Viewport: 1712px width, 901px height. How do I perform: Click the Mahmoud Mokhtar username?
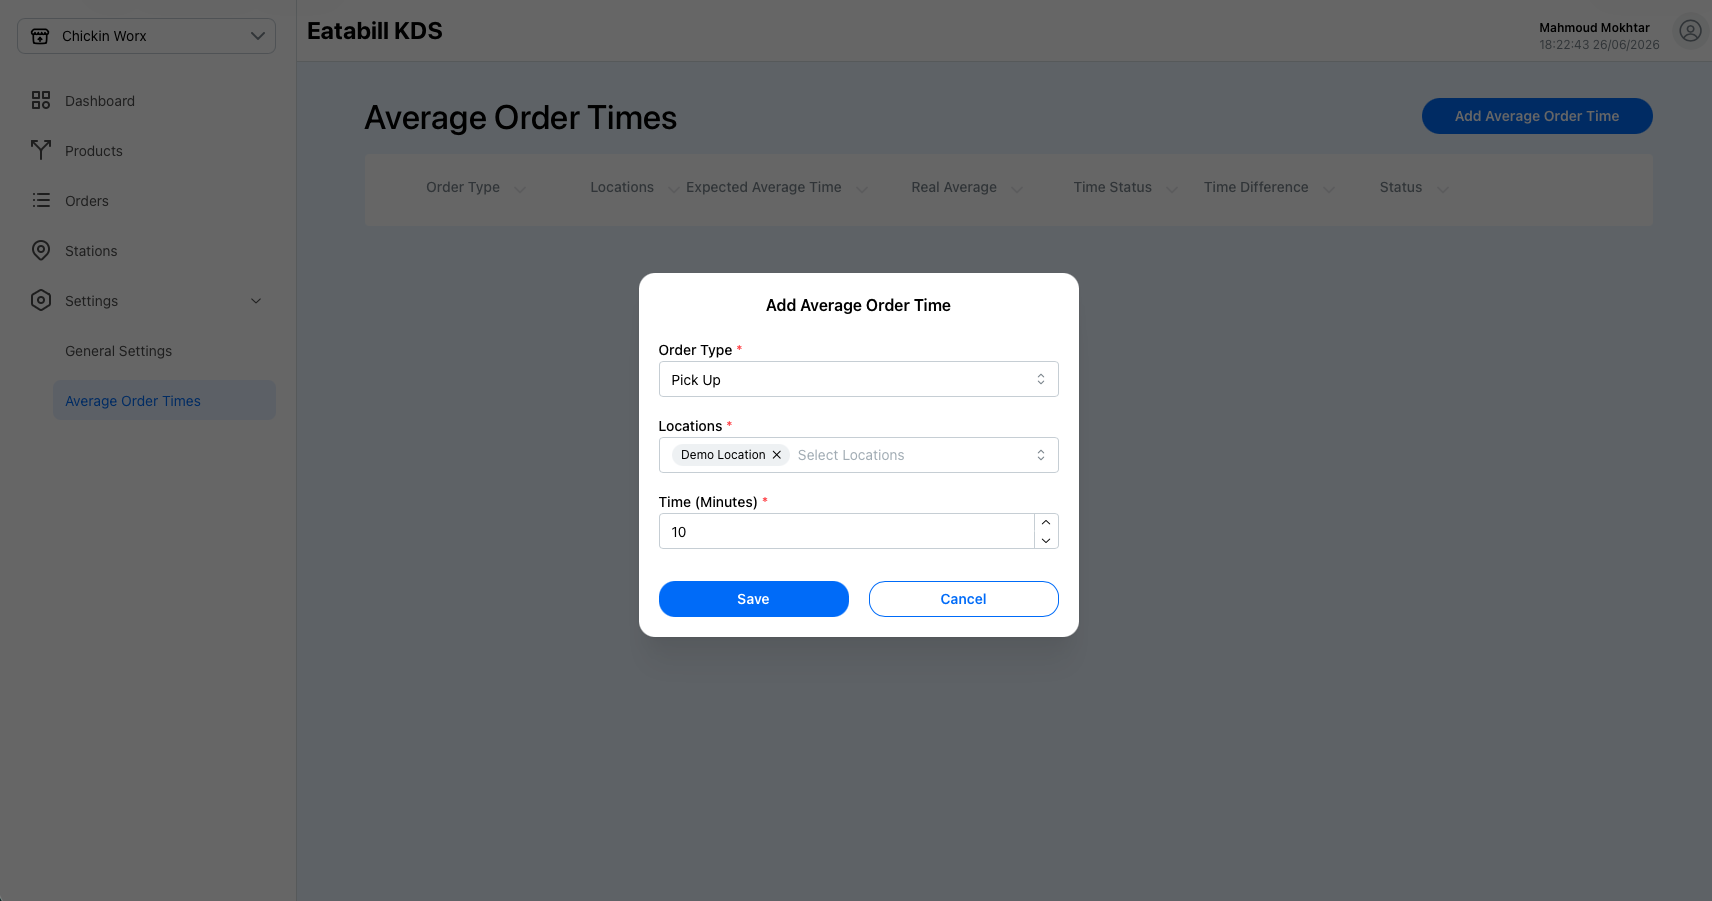(1594, 28)
